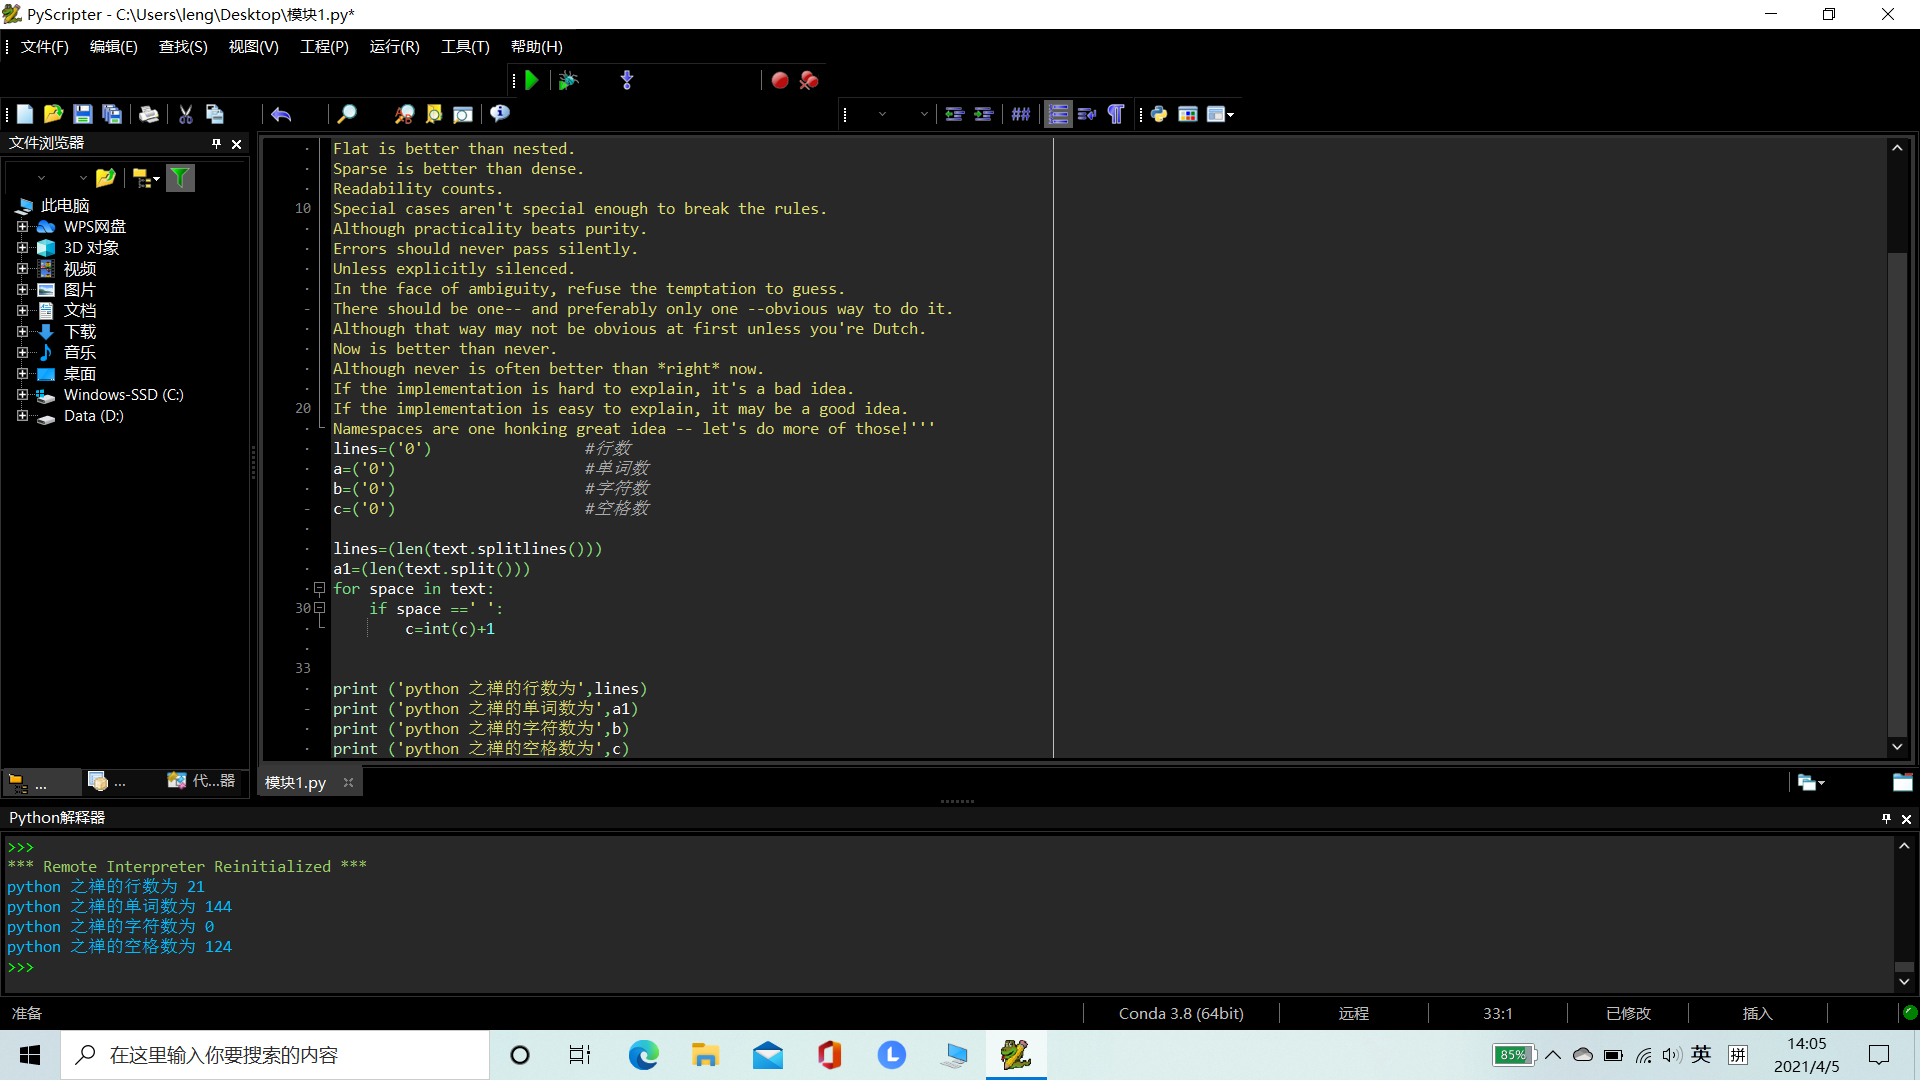Open the search magnifier tool
Viewport: 1920px width, 1080px height.
[x=347, y=114]
